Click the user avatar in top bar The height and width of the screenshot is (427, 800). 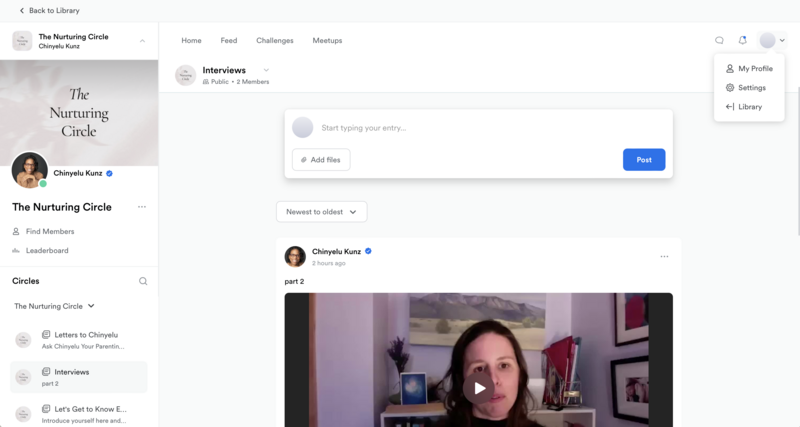[767, 40]
